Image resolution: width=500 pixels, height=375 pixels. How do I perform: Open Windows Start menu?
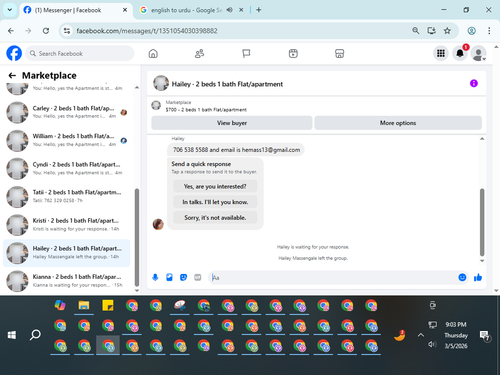(x=12, y=335)
